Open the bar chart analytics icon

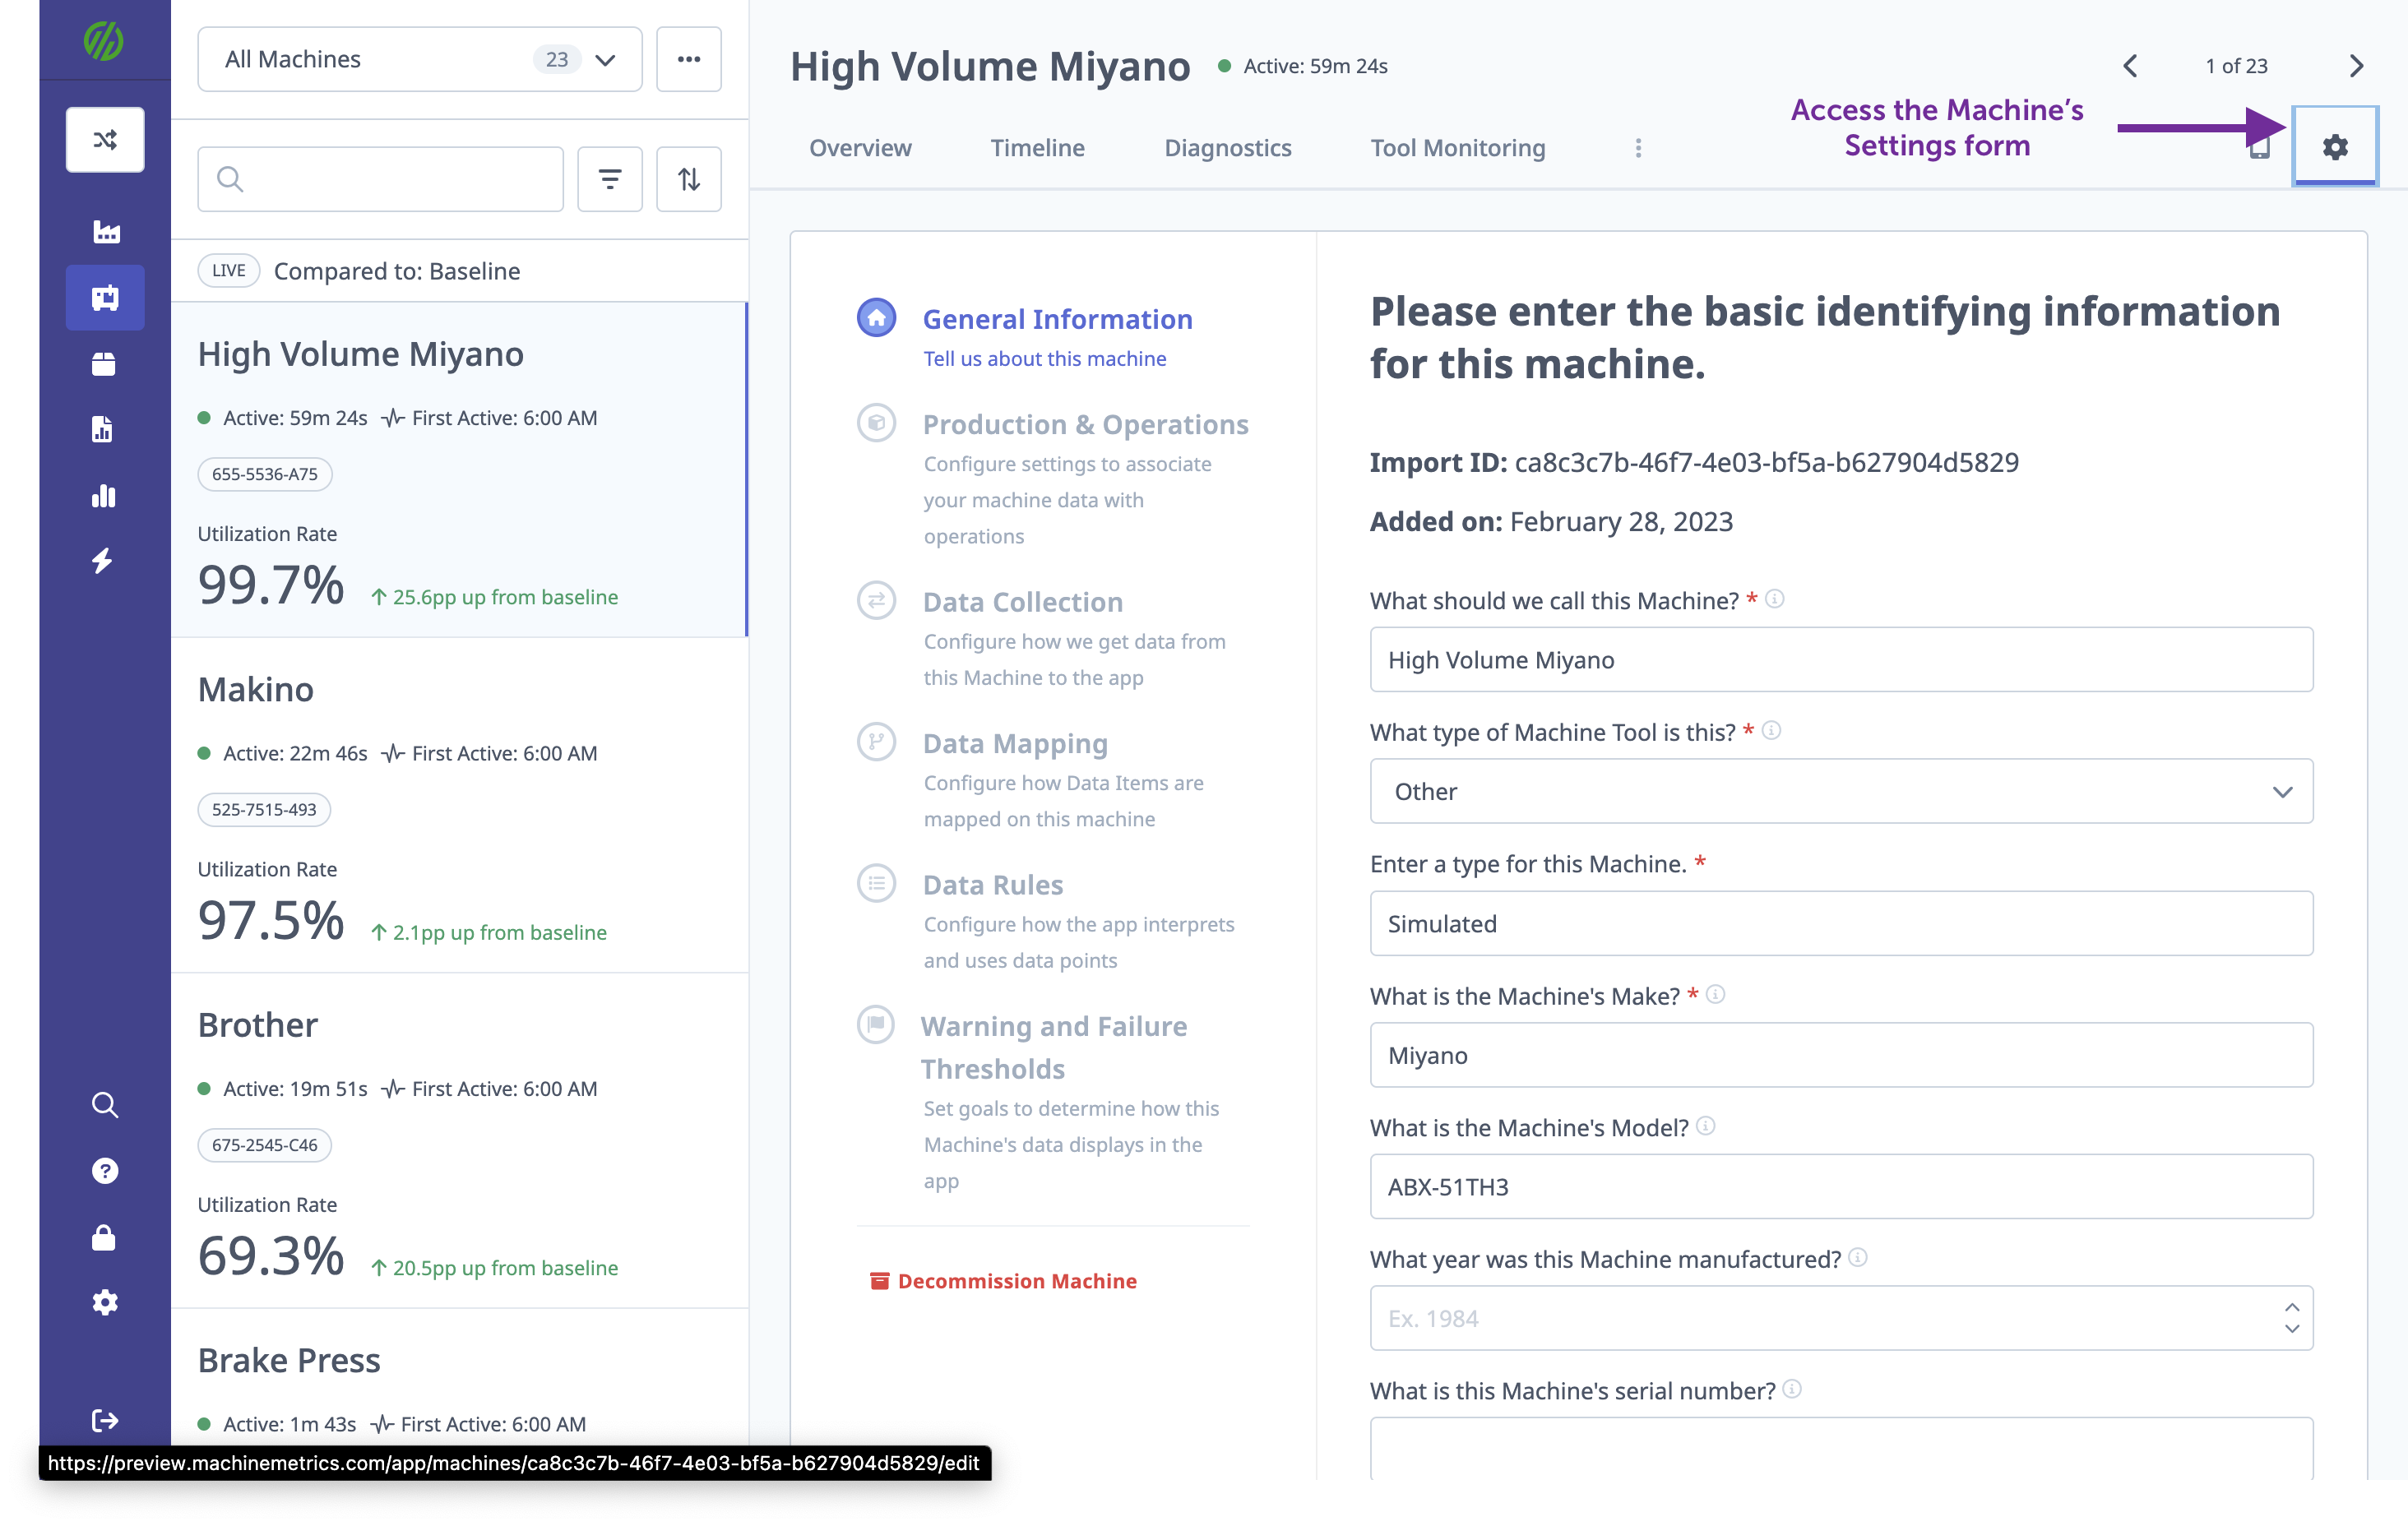coord(104,495)
